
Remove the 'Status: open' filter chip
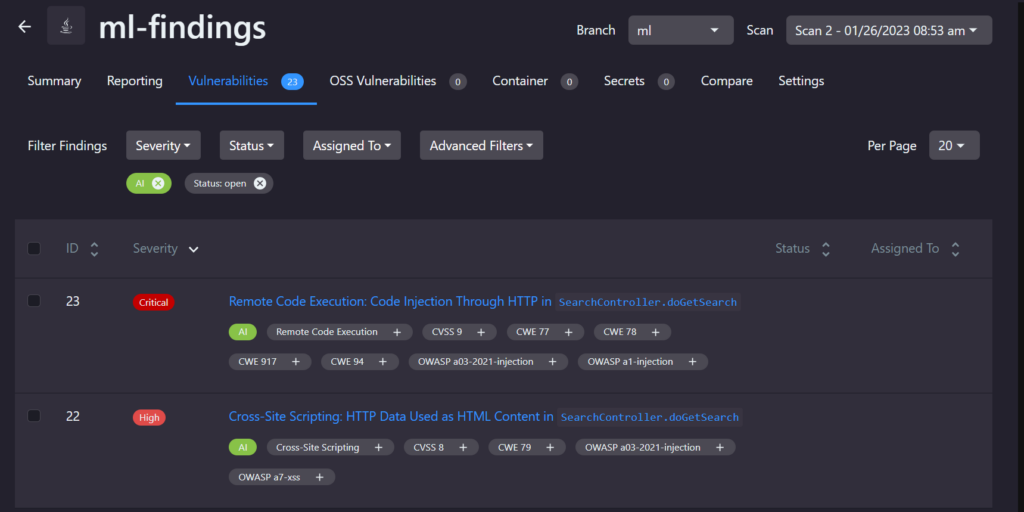260,183
